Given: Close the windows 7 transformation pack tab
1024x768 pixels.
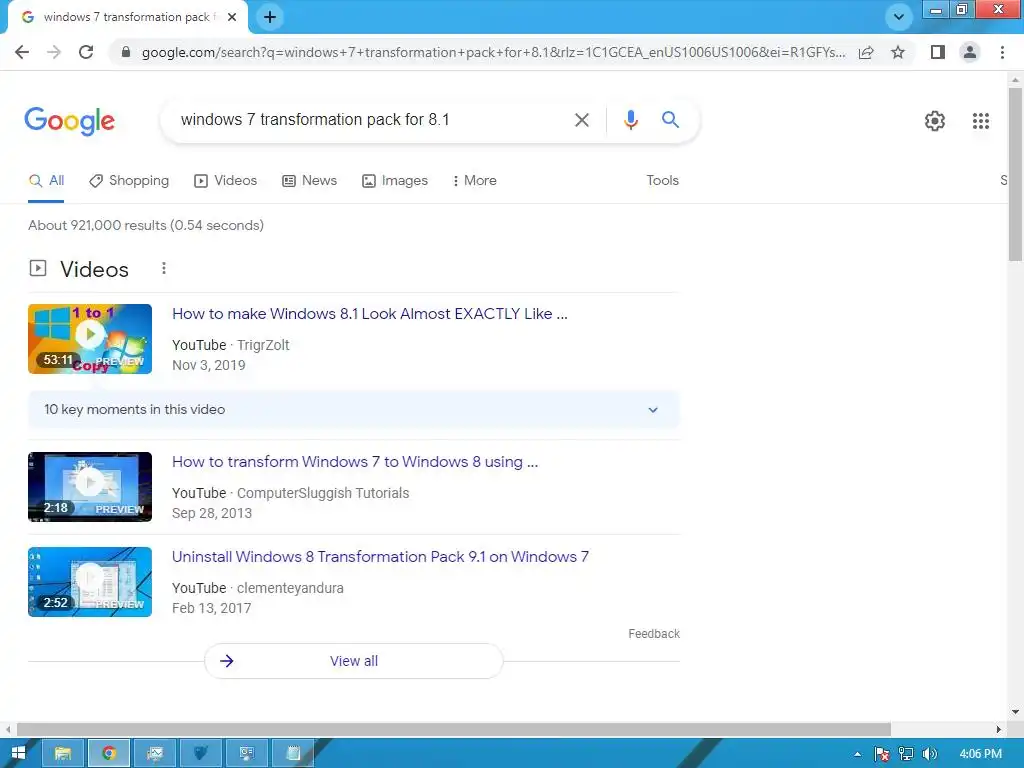Looking at the screenshot, I should [232, 18].
